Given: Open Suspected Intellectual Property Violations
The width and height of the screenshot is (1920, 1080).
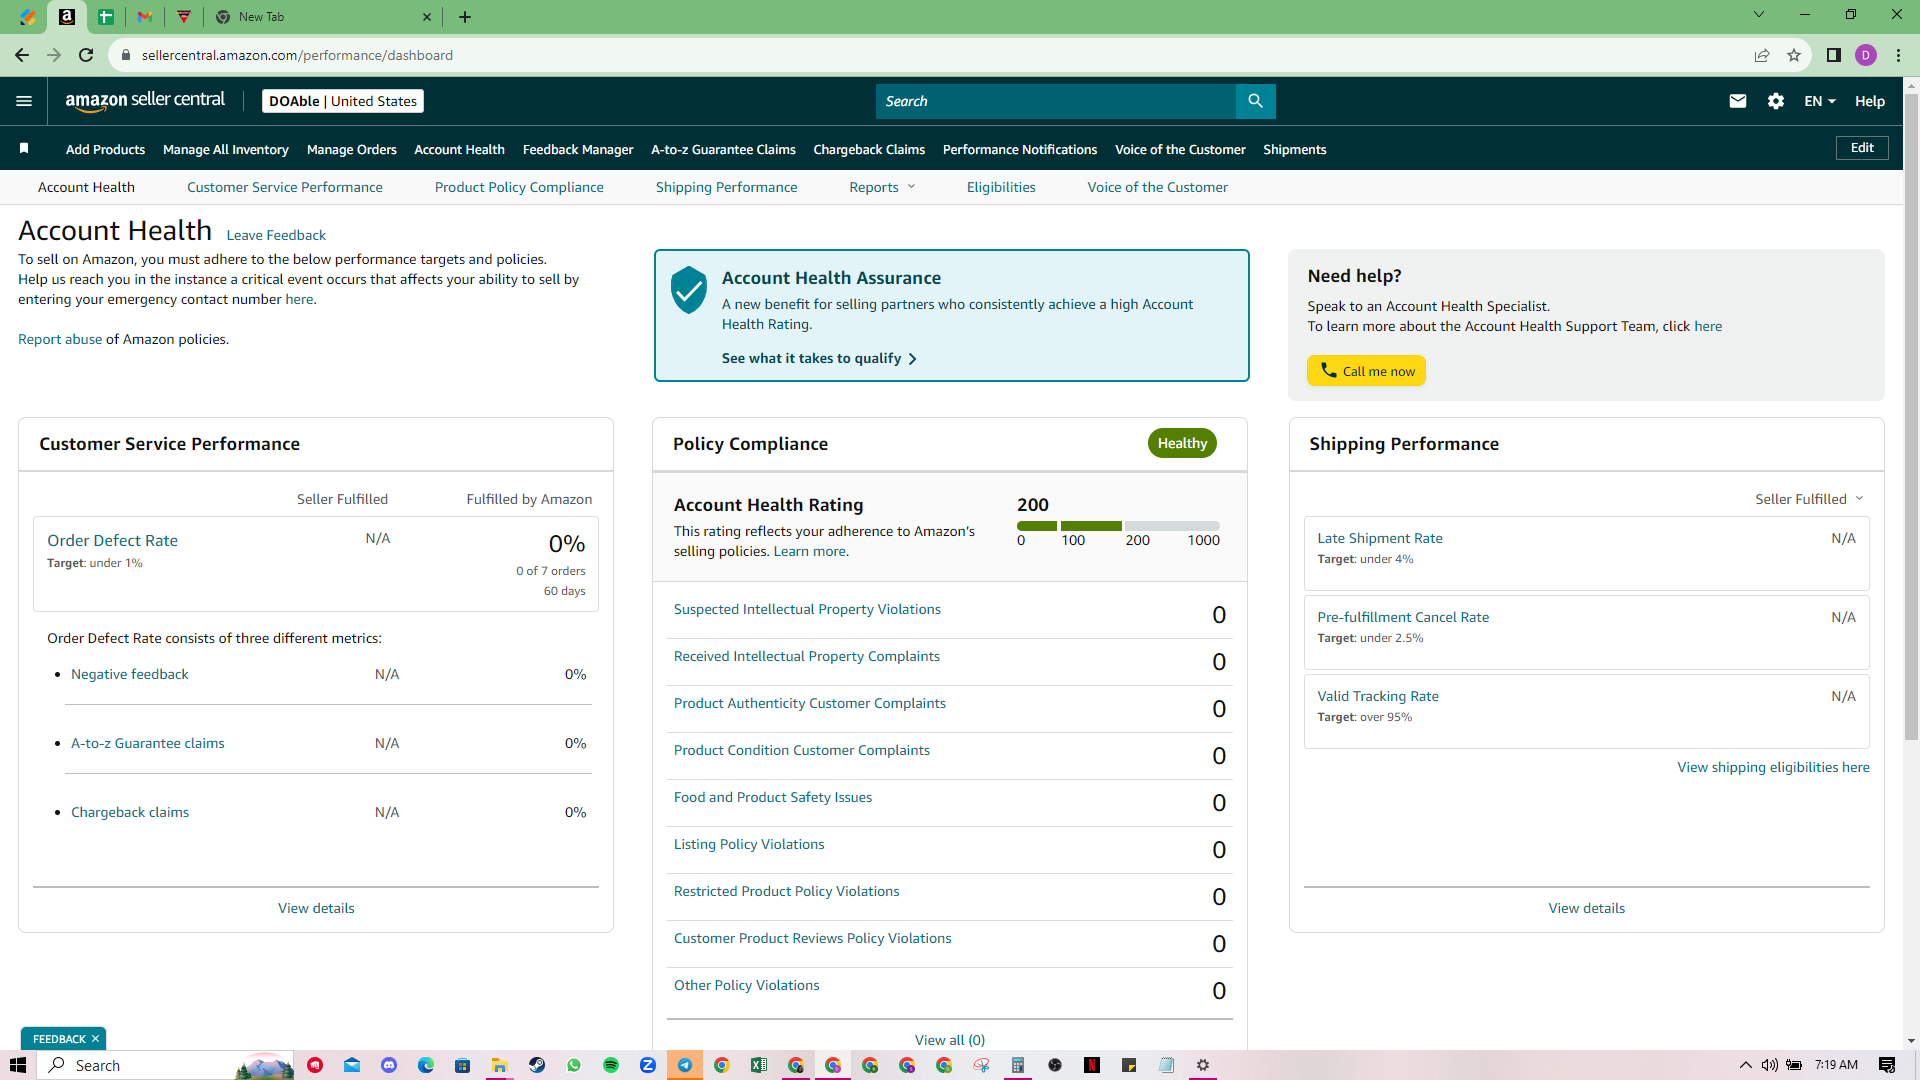Looking at the screenshot, I should click(807, 609).
